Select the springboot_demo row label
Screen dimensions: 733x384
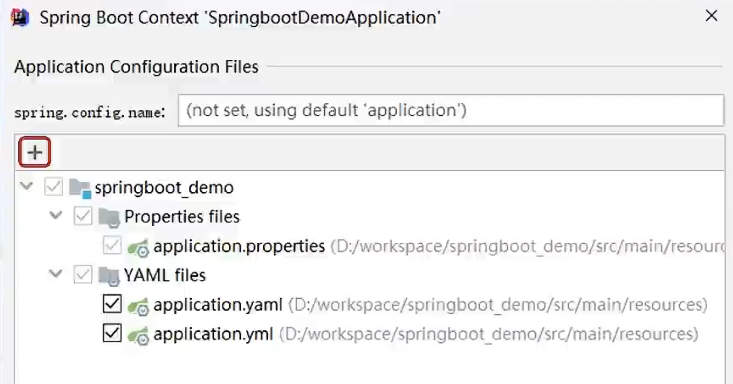[x=164, y=188]
